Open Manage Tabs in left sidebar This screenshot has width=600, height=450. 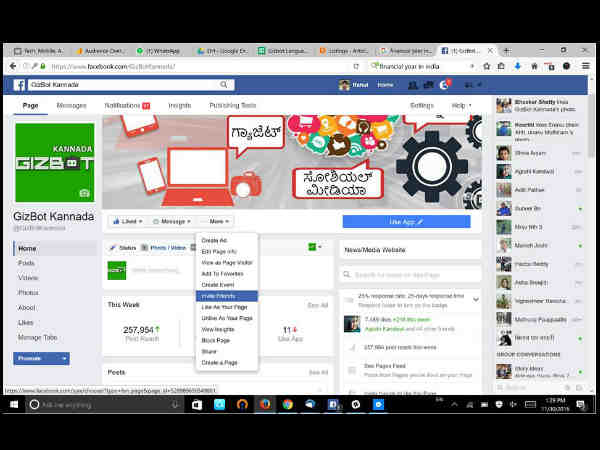38,338
